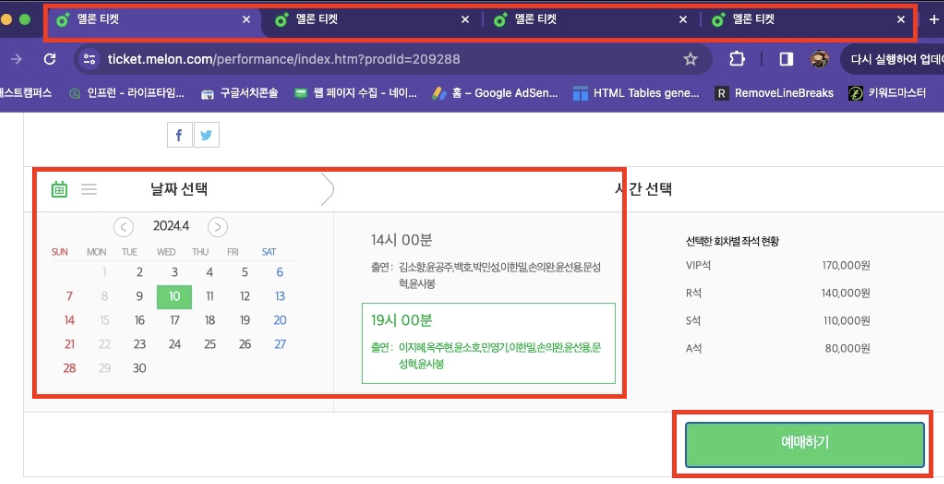
Task: Close the first 멜론 티켓 tab
Action: (246, 20)
